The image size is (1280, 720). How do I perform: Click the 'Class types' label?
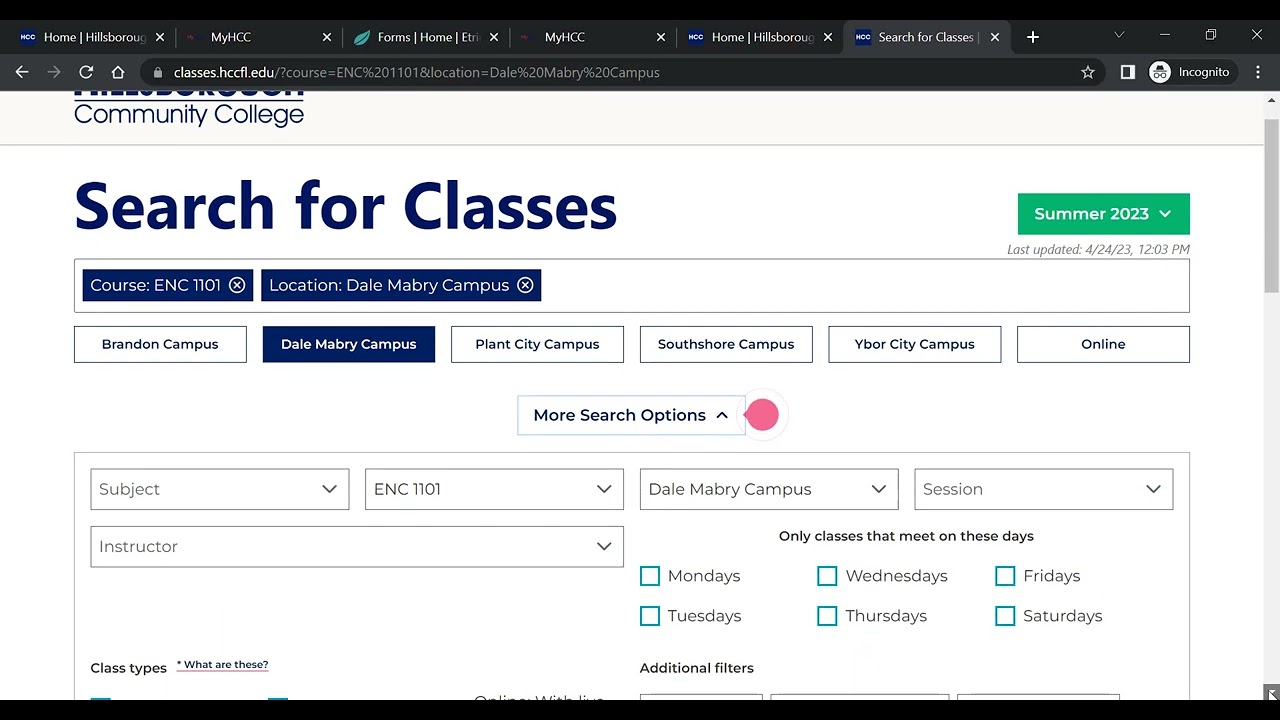129,668
